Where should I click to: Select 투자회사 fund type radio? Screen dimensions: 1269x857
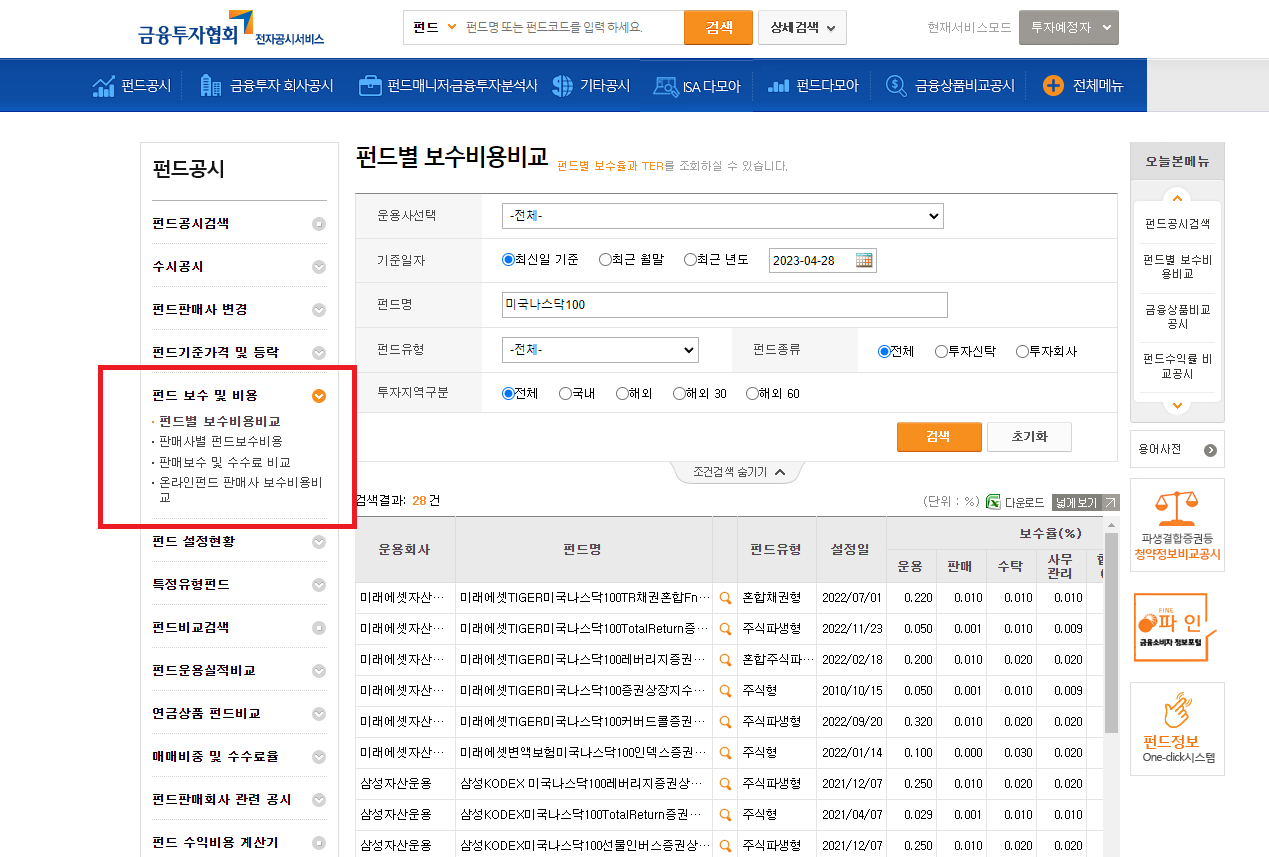click(1022, 352)
